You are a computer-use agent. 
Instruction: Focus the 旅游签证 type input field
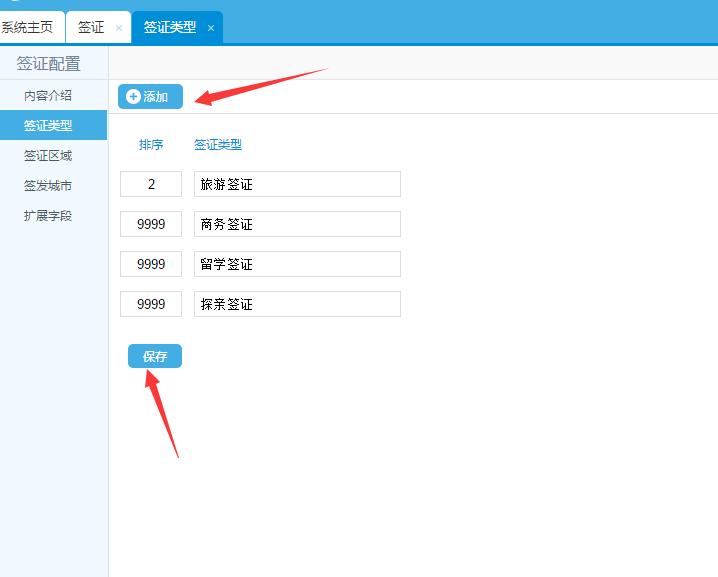[x=297, y=184]
